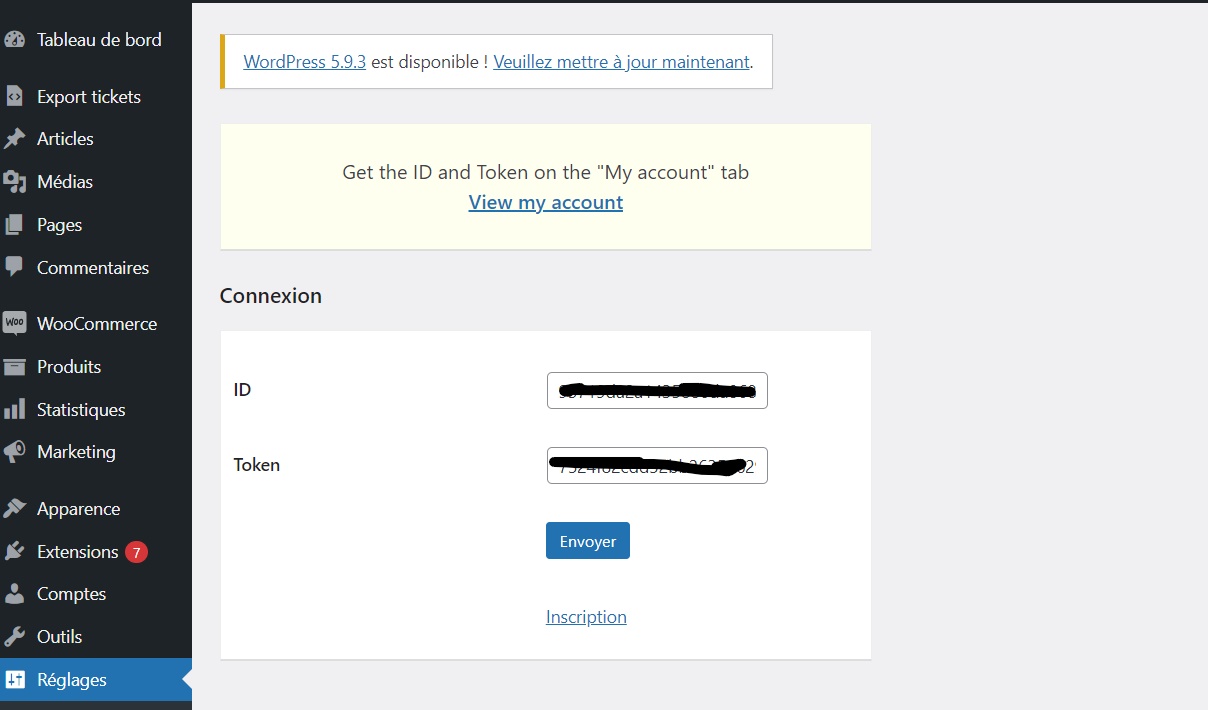
Task: Click the Statistiques bar chart icon
Action: pyautogui.click(x=14, y=410)
